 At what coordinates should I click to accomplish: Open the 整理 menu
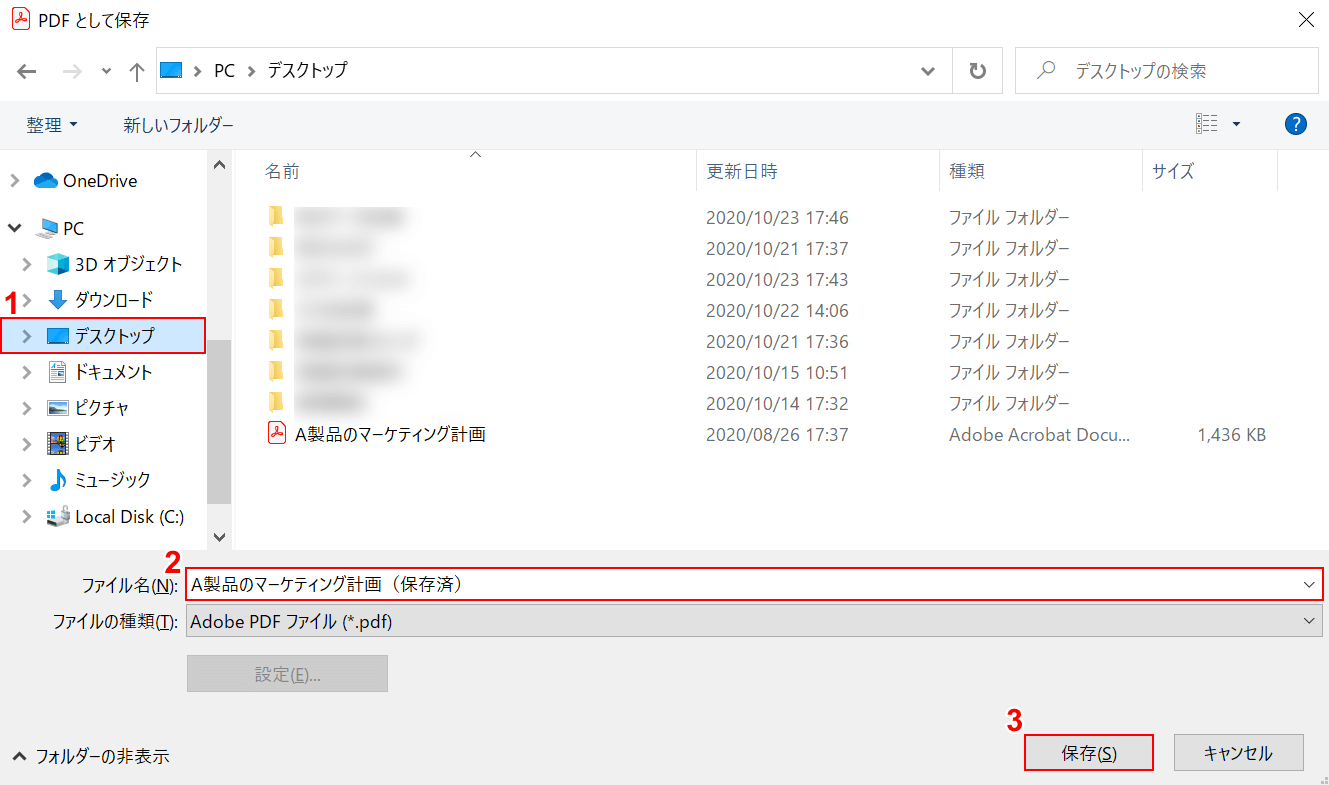click(52, 125)
